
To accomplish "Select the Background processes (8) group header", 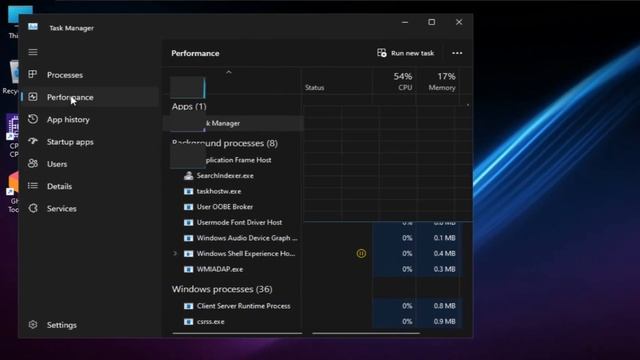I will [225, 143].
